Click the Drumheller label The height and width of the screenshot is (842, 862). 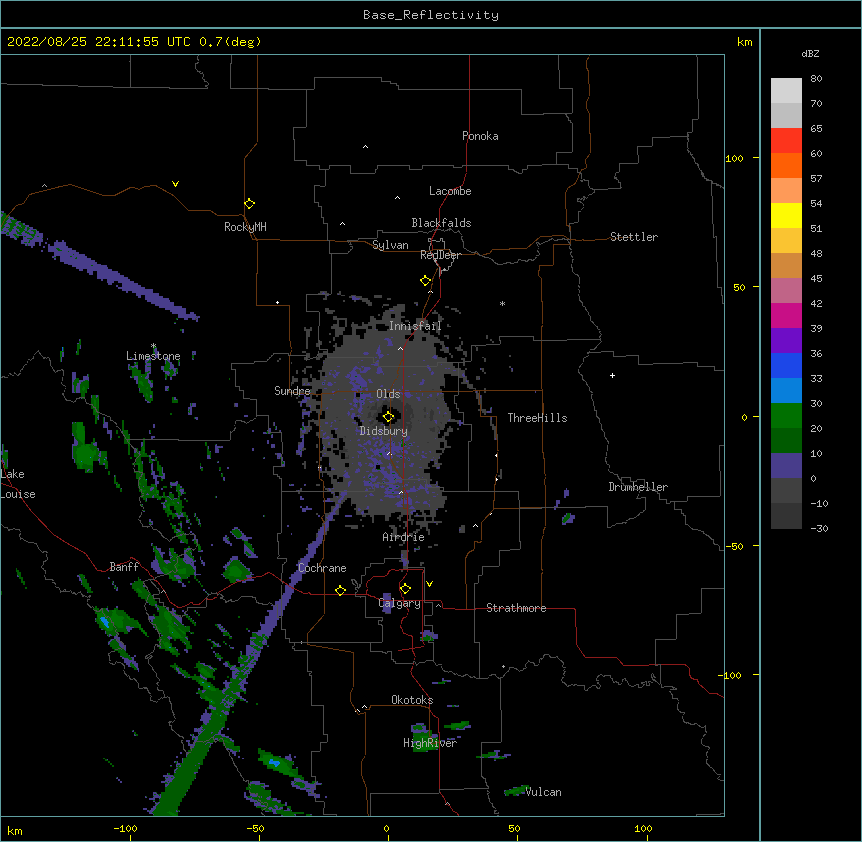[x=638, y=487]
